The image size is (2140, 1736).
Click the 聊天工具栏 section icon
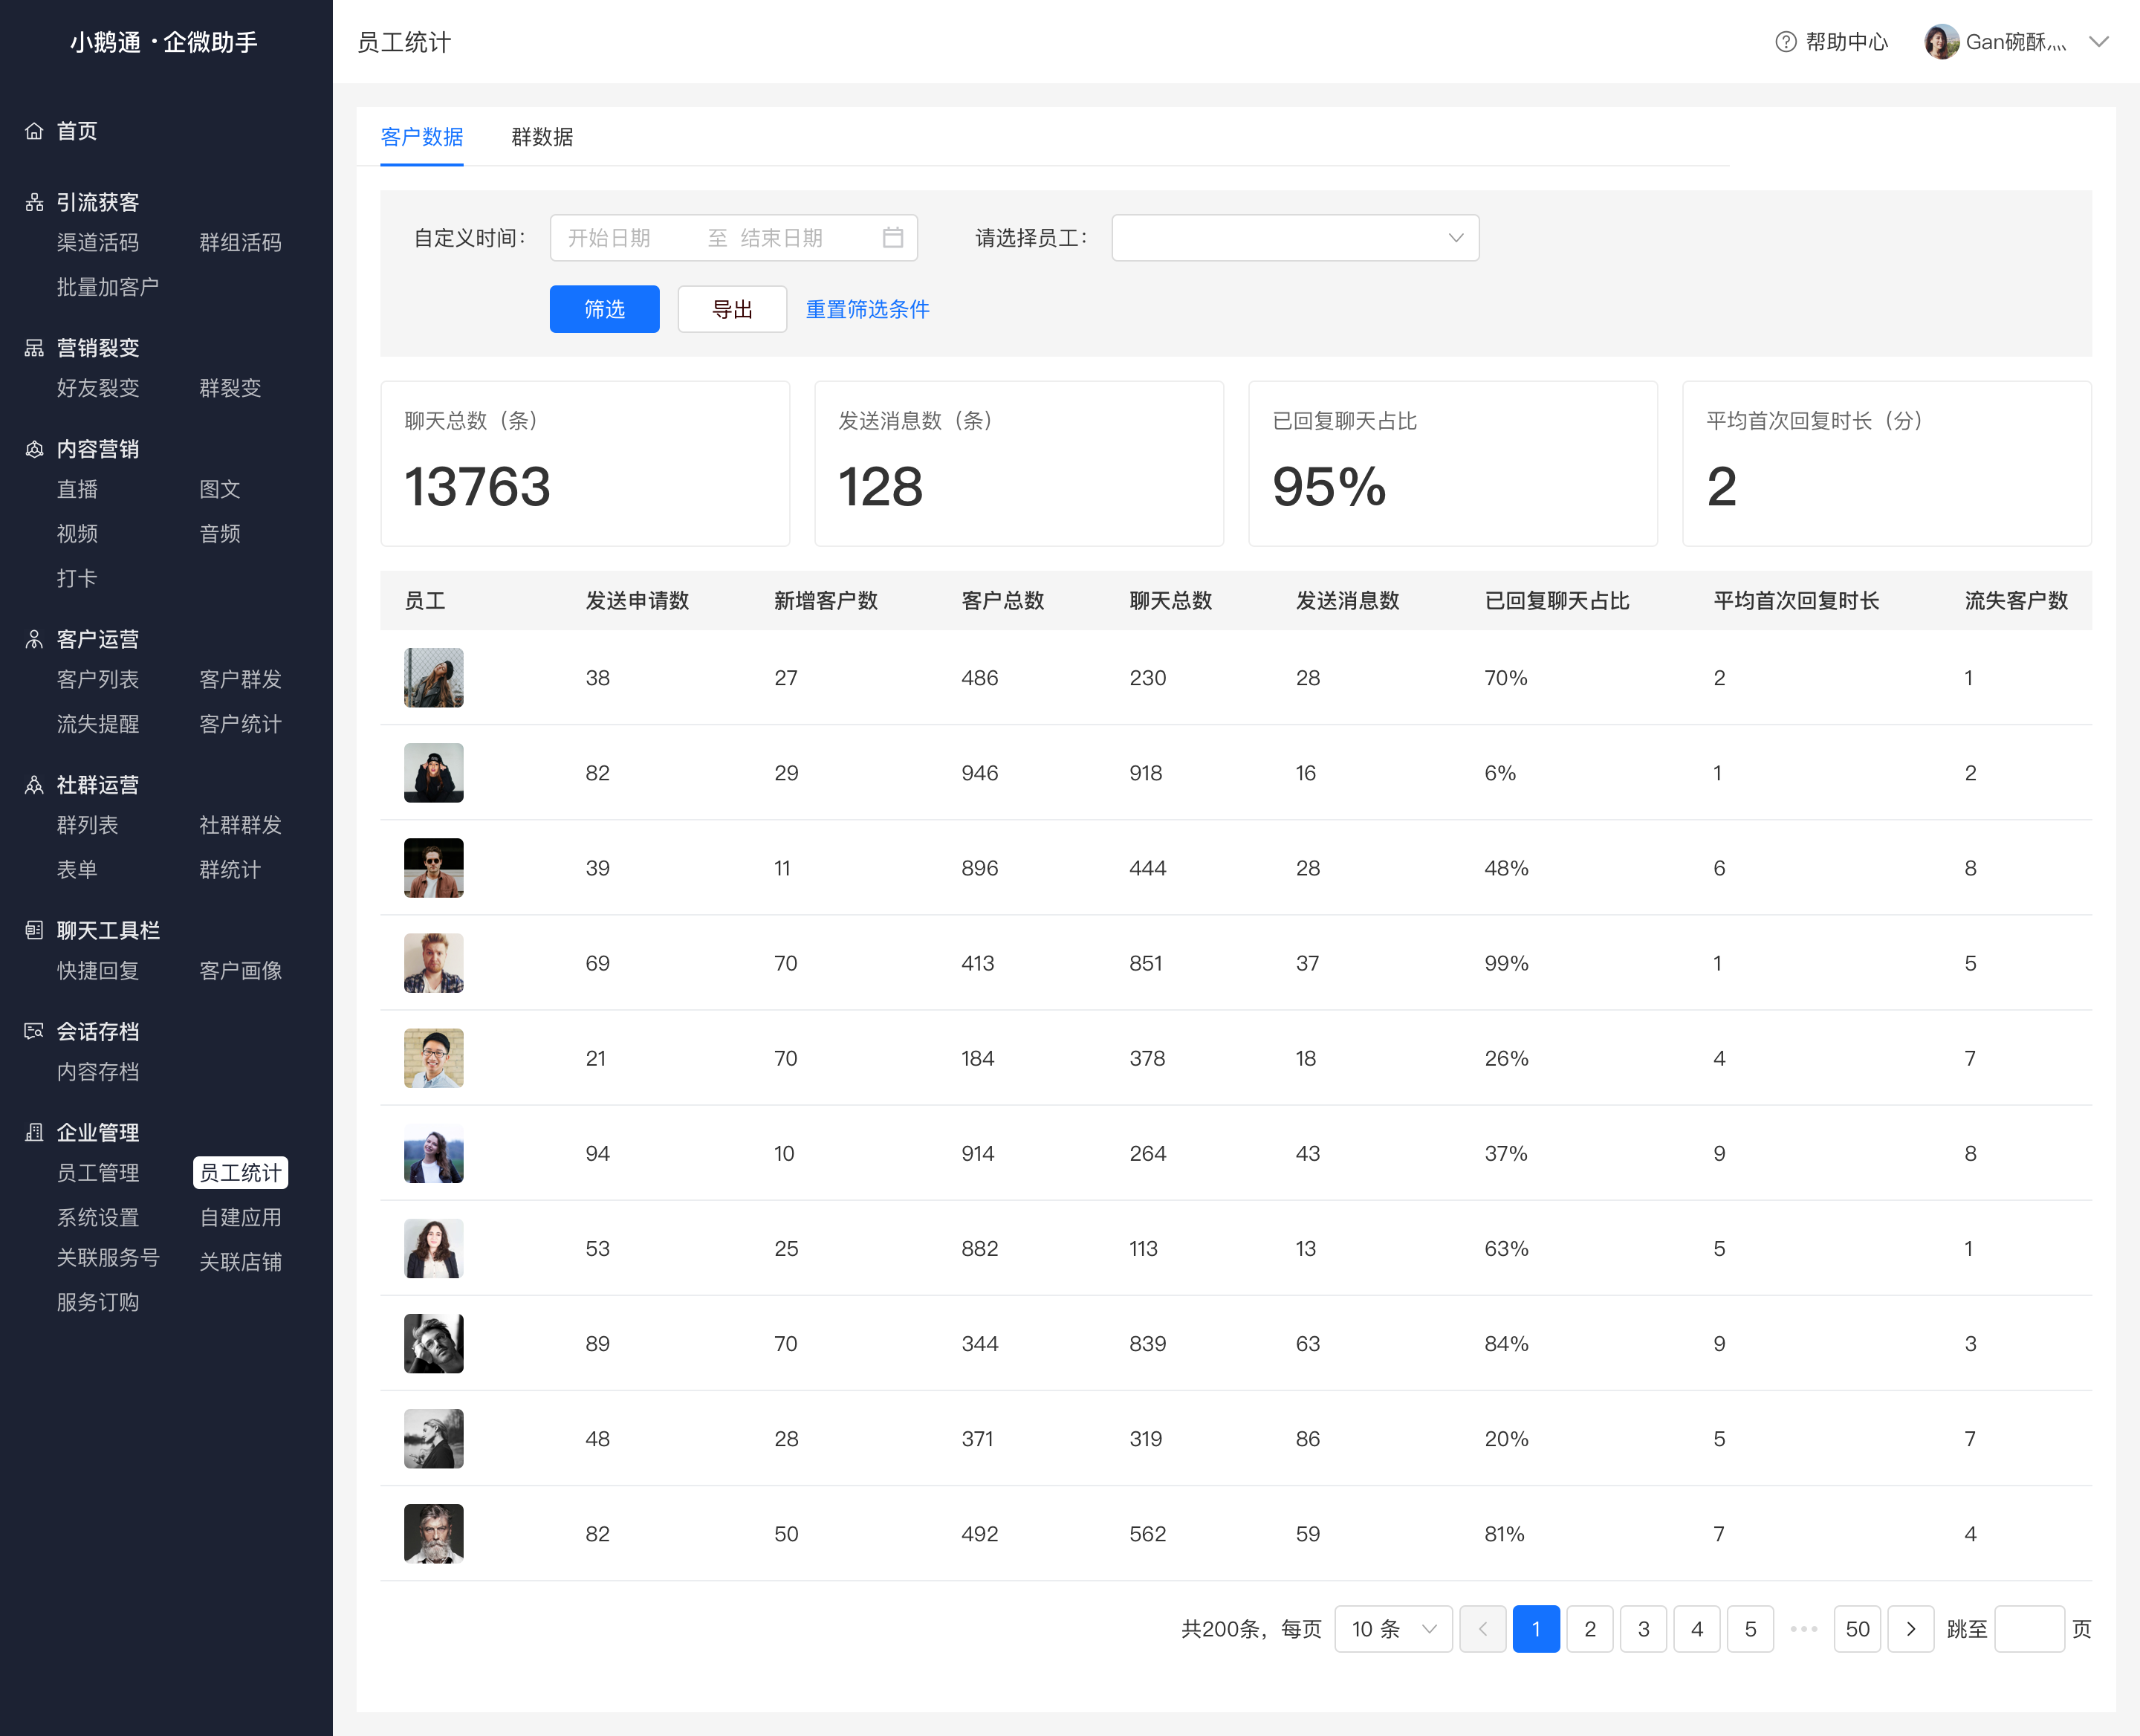34,930
